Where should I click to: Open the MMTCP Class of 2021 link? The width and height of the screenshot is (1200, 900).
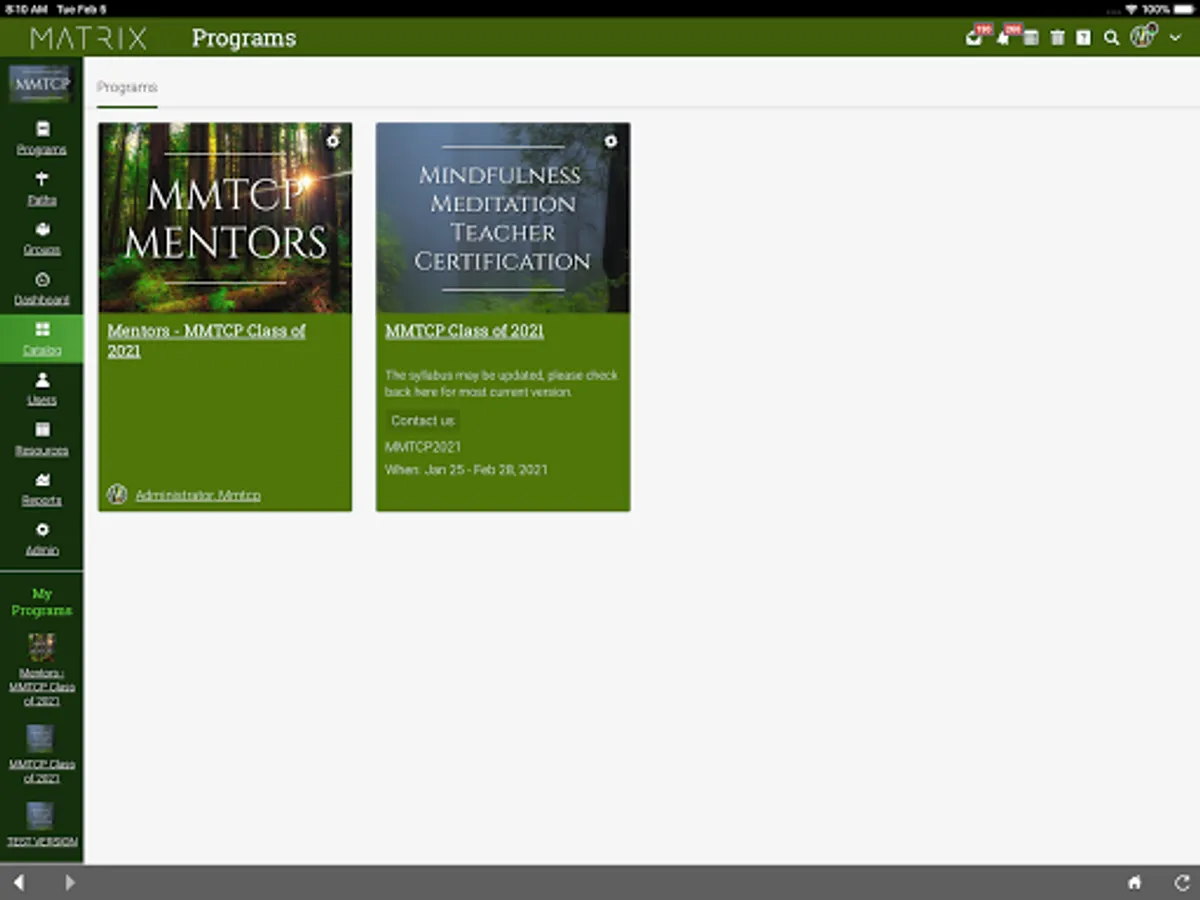pyautogui.click(x=464, y=331)
